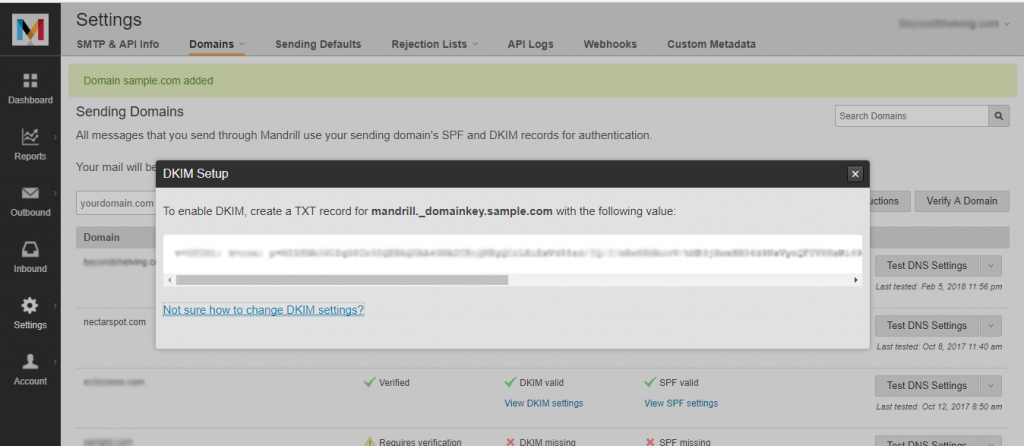Click View DKIM settings link
This screenshot has height=446, width=1024.
pos(544,403)
